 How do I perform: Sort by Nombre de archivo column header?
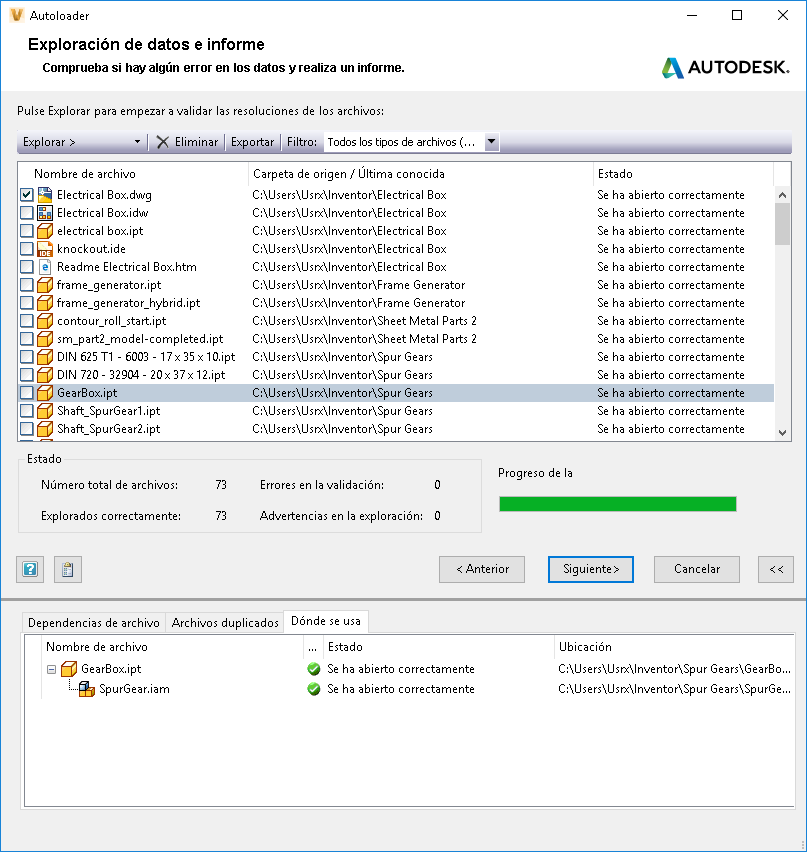(x=133, y=174)
